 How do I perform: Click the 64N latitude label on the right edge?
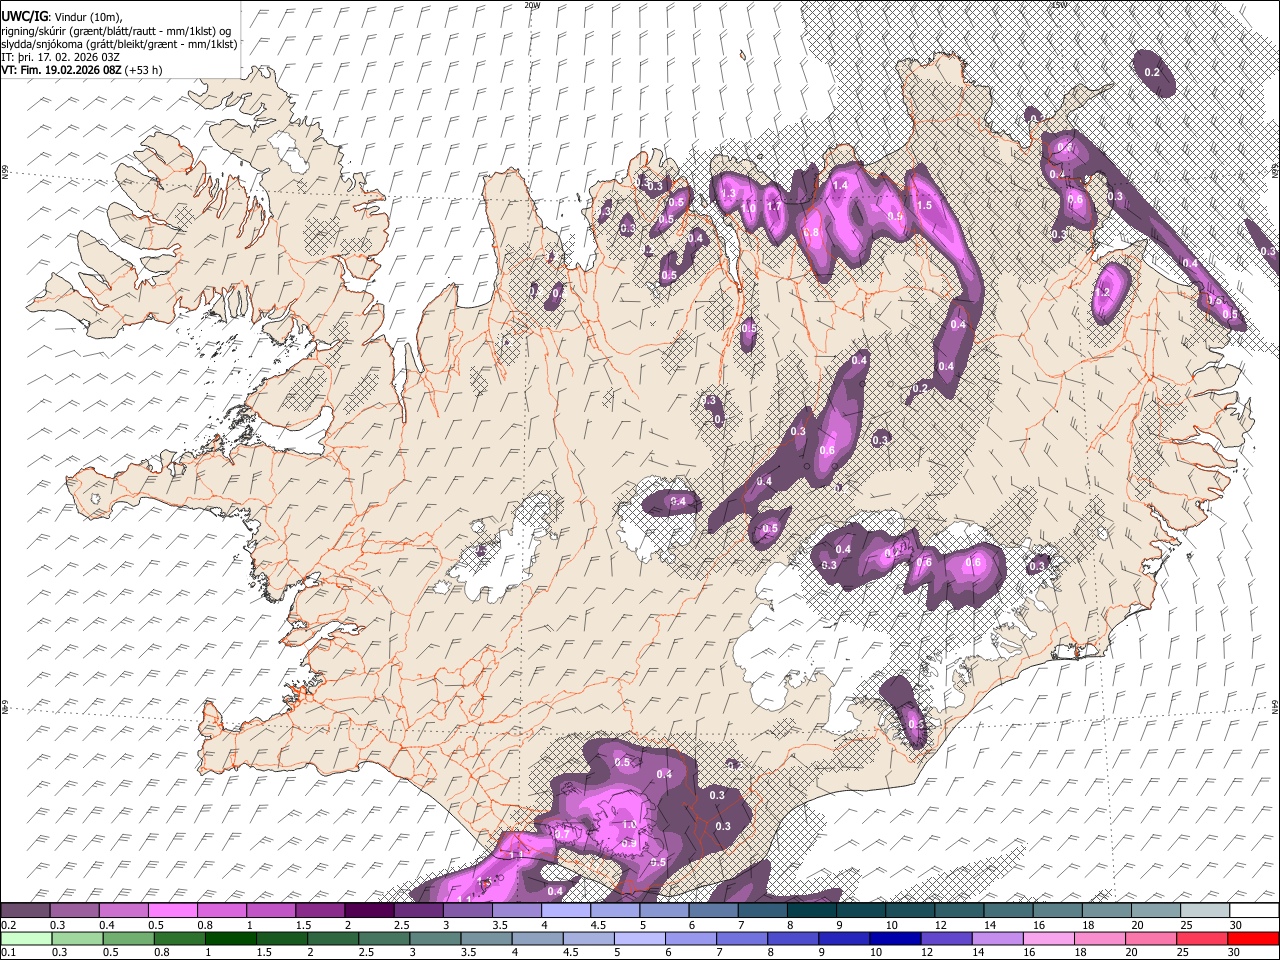click(1275, 705)
